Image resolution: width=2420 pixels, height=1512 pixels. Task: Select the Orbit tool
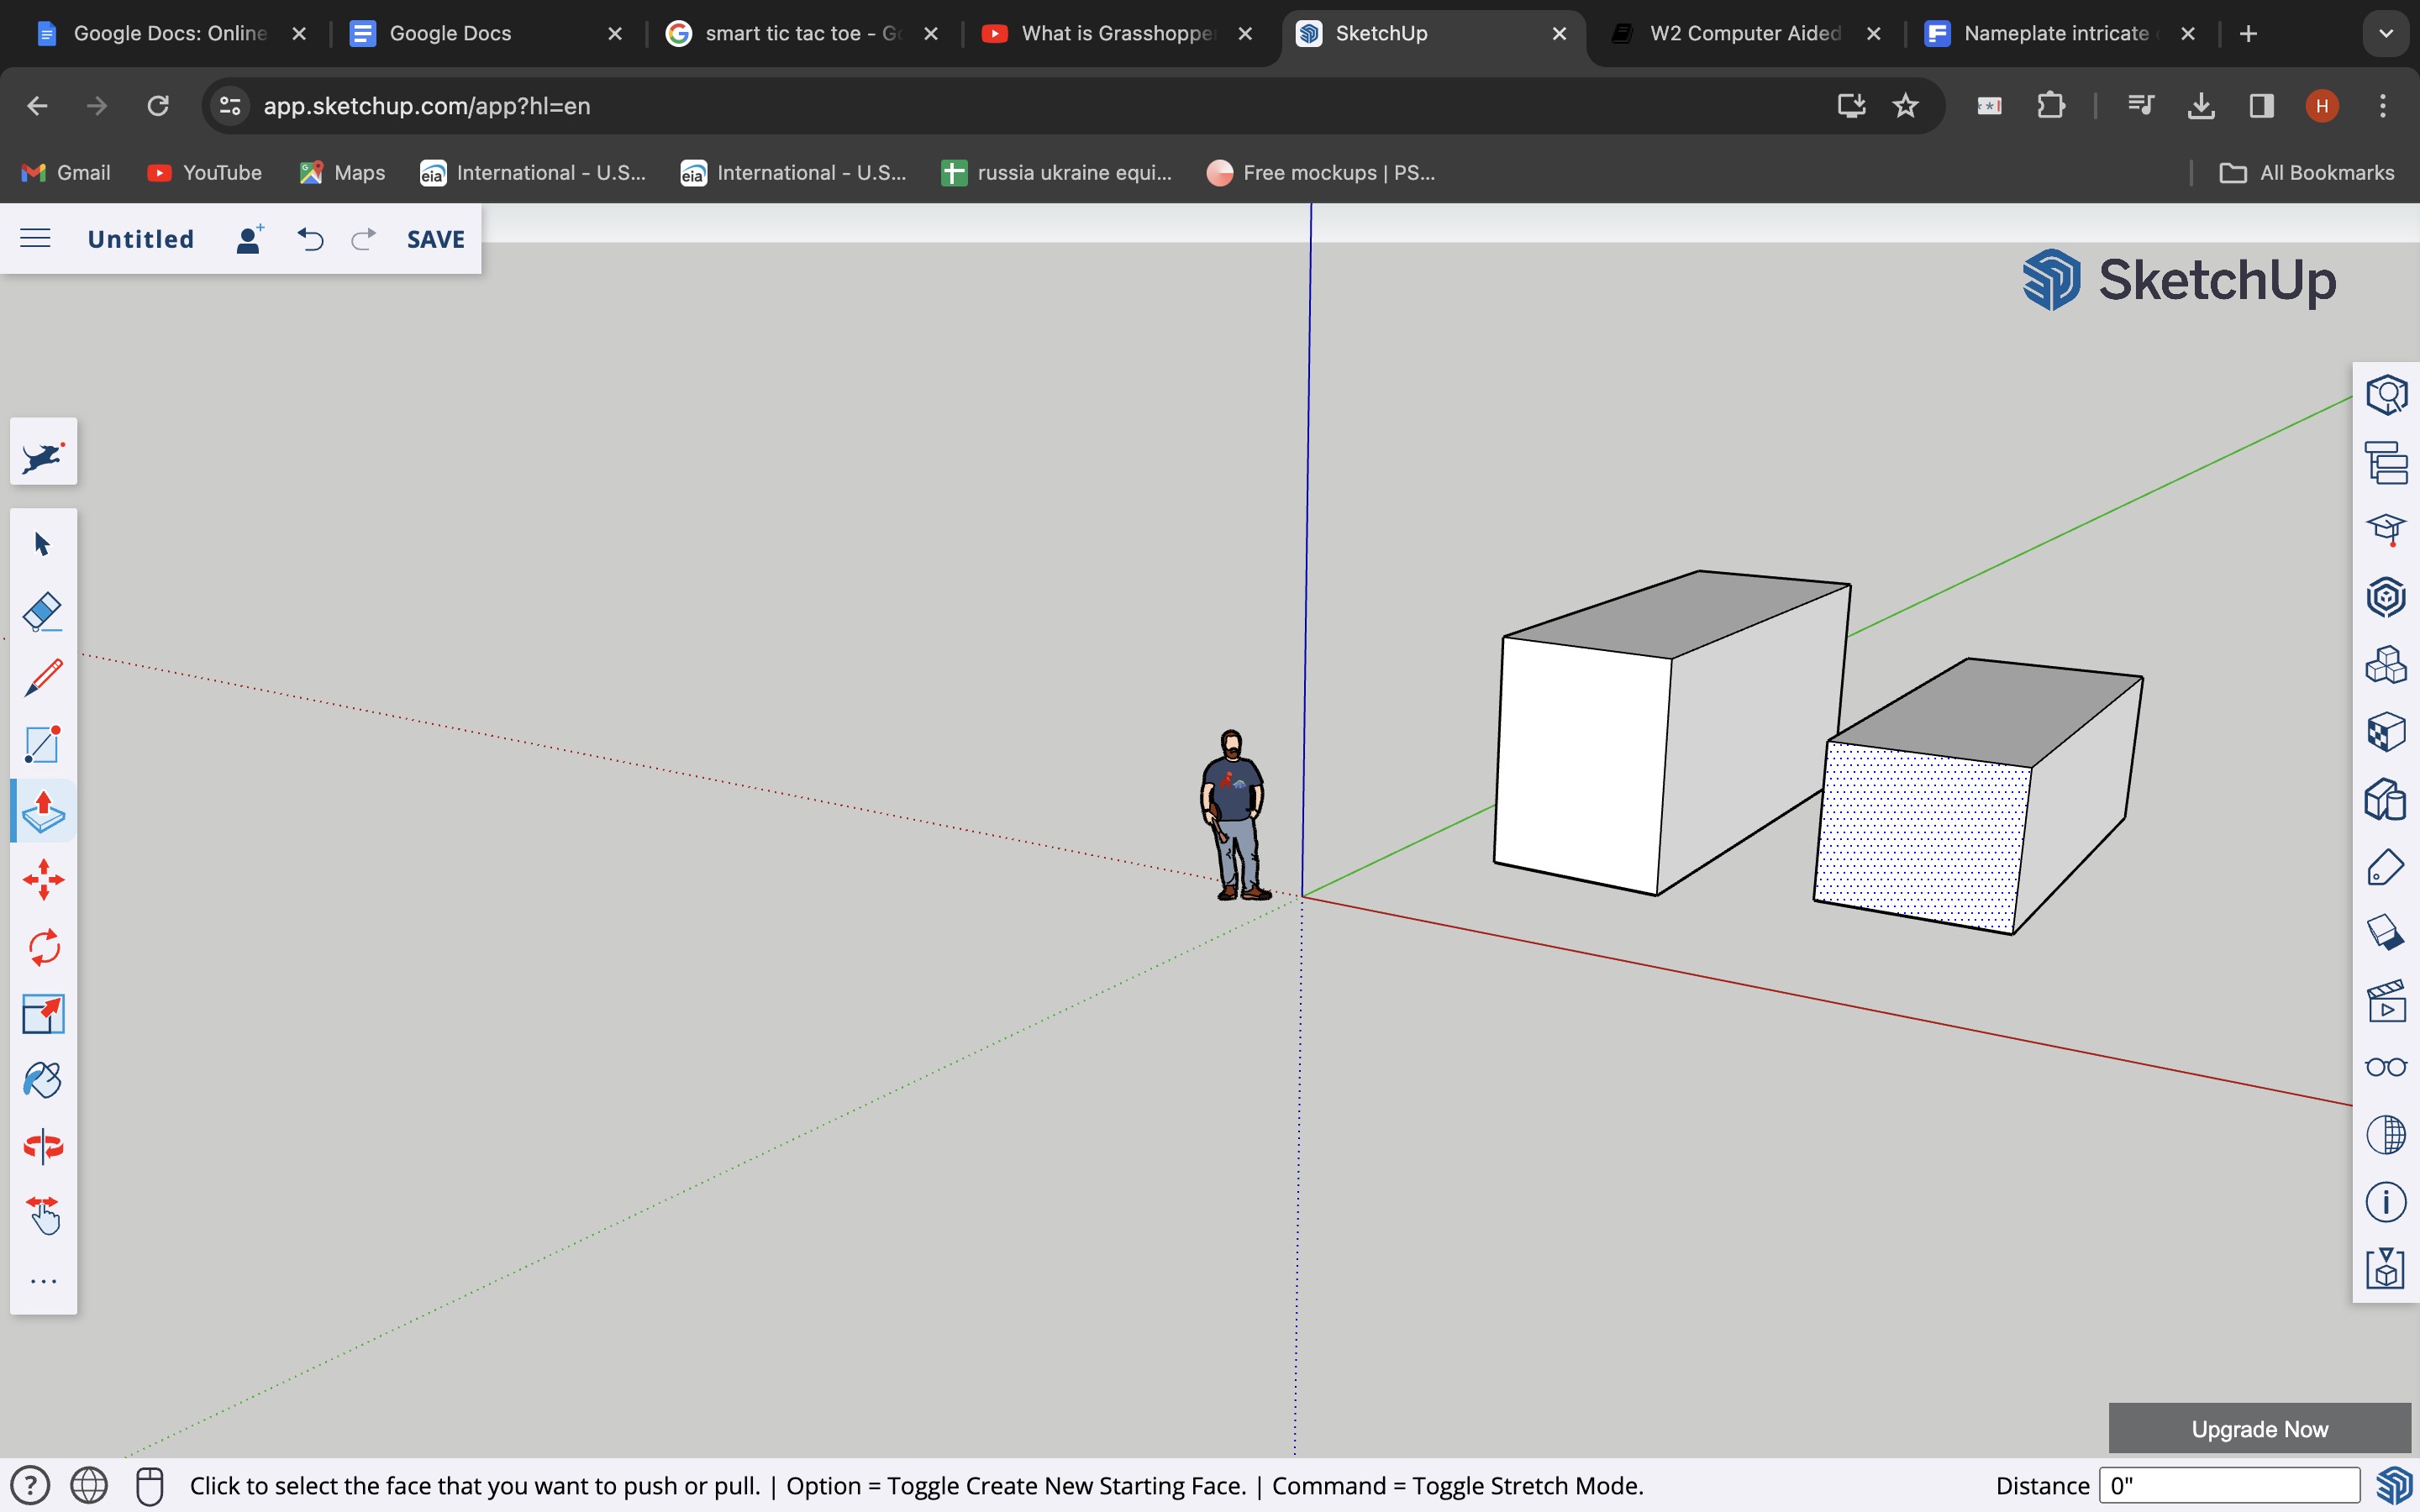click(x=43, y=1147)
